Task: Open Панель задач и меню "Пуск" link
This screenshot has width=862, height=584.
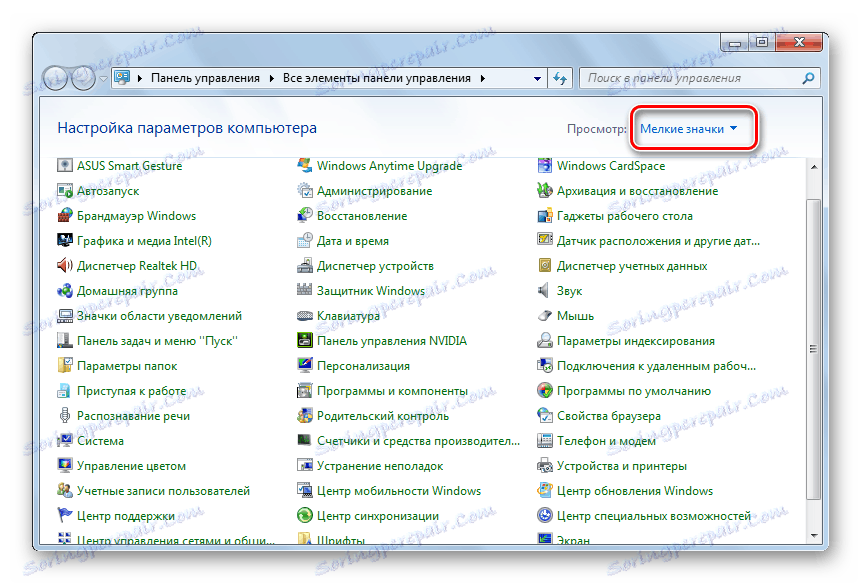Action: (157, 341)
